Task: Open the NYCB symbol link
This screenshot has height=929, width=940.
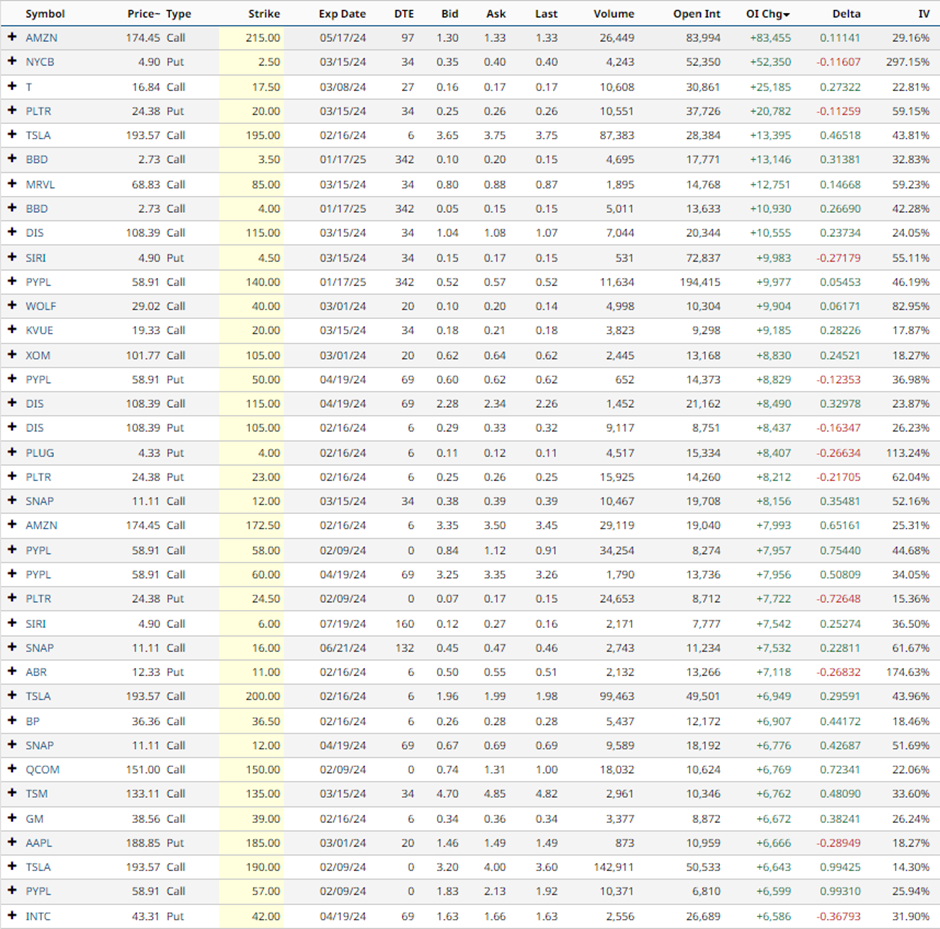Action: point(40,62)
